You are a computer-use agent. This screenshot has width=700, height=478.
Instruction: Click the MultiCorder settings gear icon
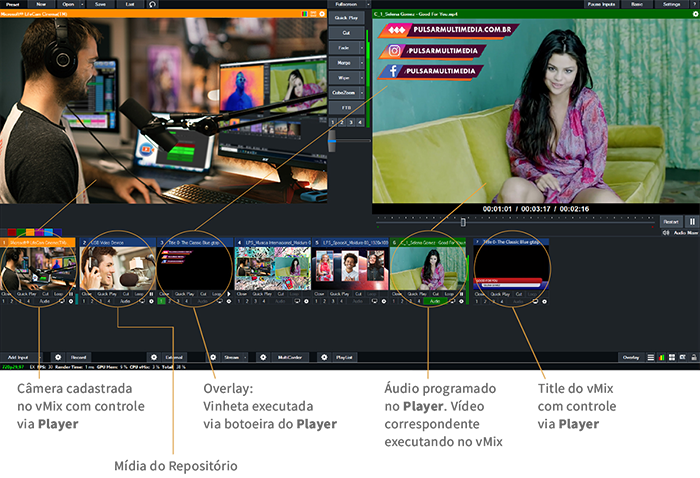click(262, 357)
